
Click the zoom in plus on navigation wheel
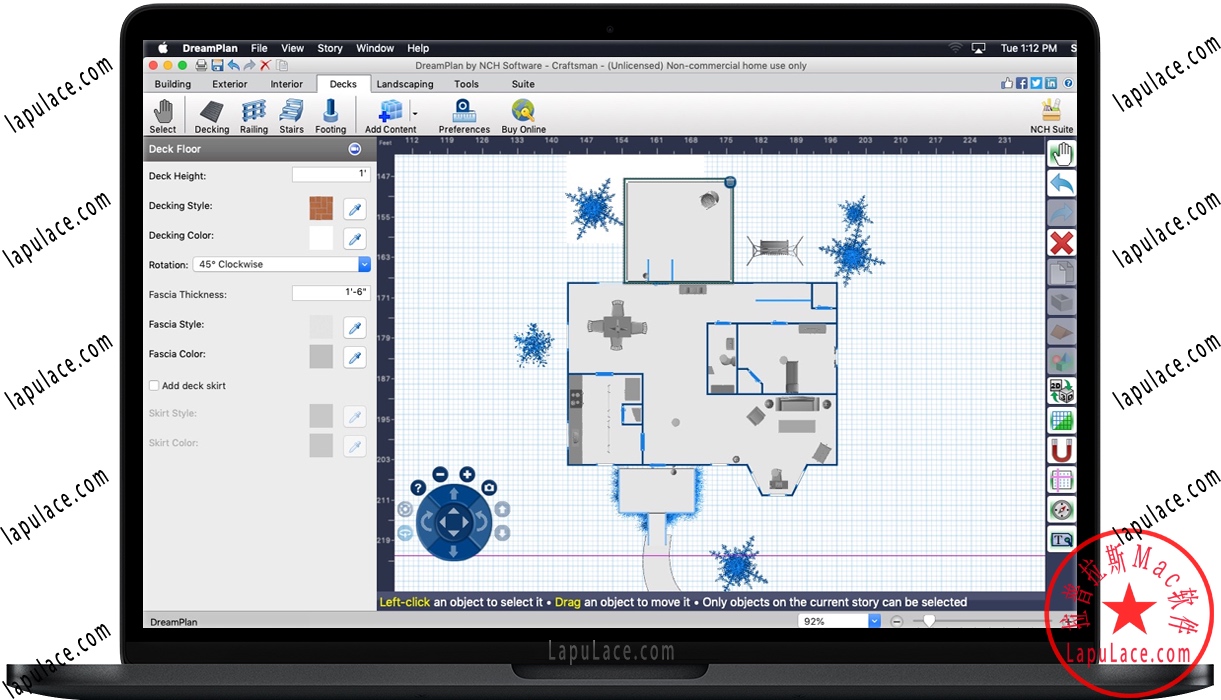click(x=466, y=474)
